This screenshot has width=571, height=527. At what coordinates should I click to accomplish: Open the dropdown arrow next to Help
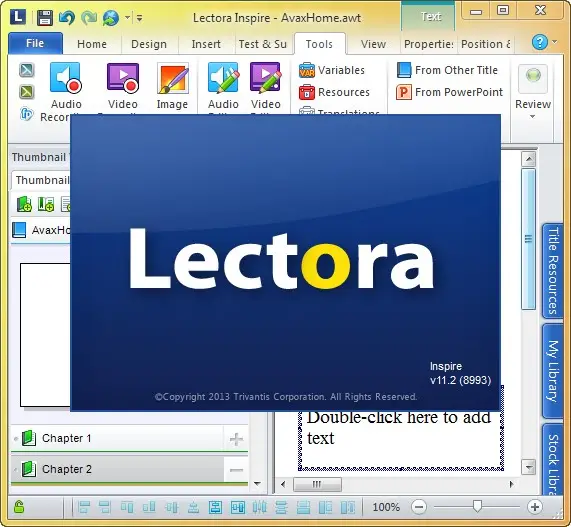[555, 42]
